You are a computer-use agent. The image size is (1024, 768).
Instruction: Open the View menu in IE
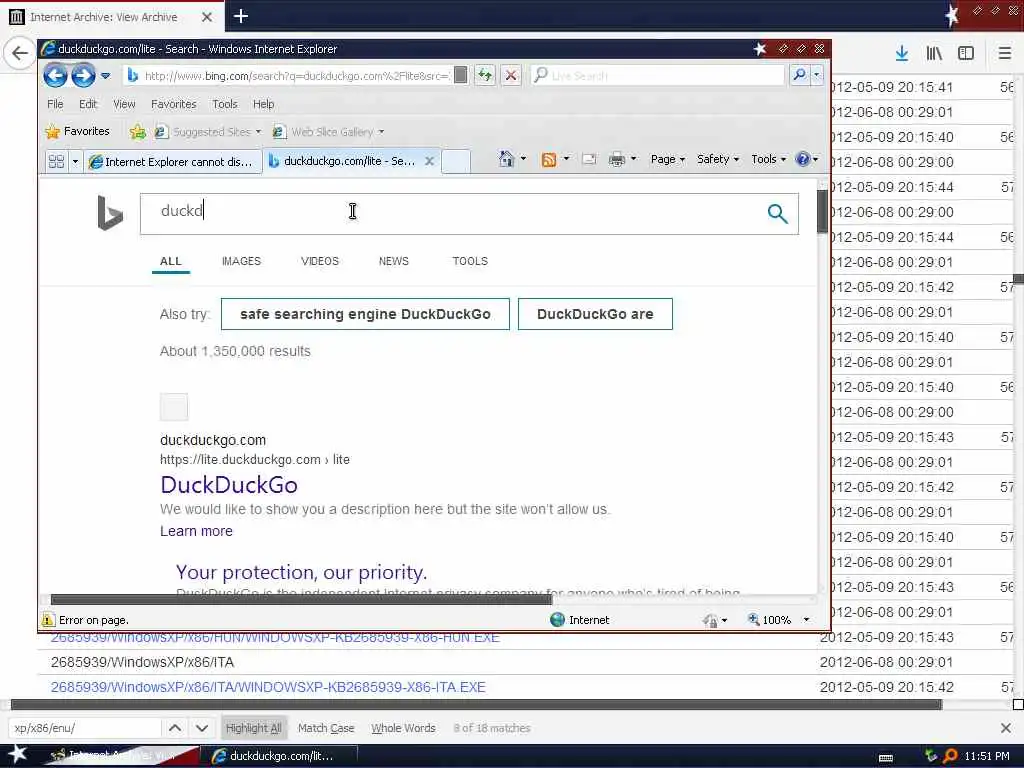point(124,104)
